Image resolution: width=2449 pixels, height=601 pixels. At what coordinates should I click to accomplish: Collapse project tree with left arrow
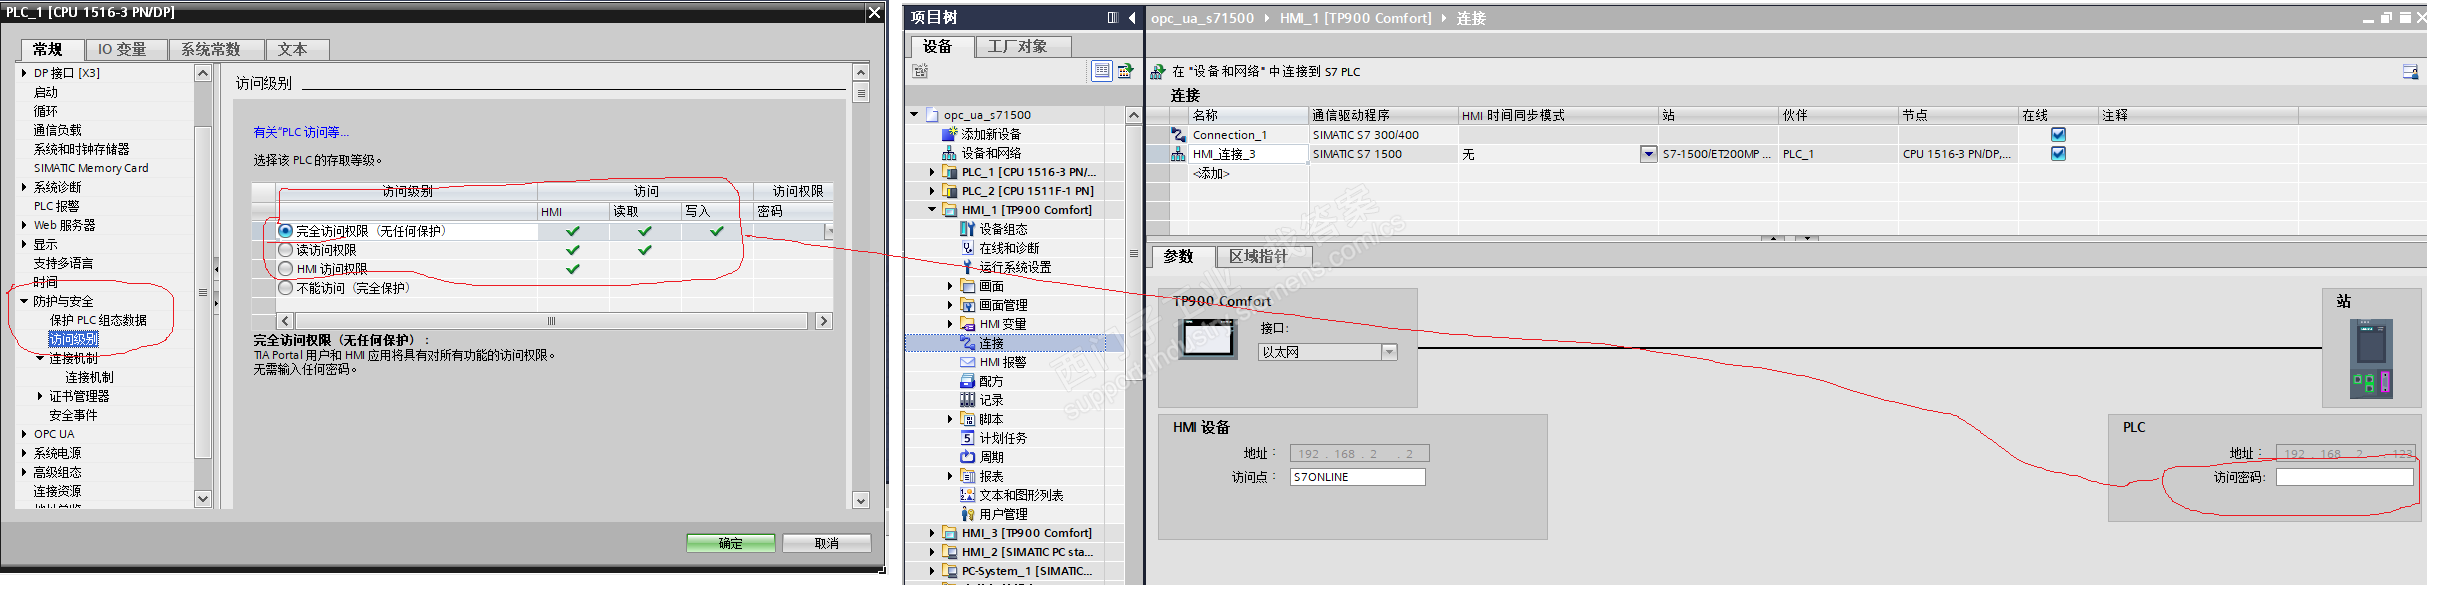click(x=1132, y=18)
